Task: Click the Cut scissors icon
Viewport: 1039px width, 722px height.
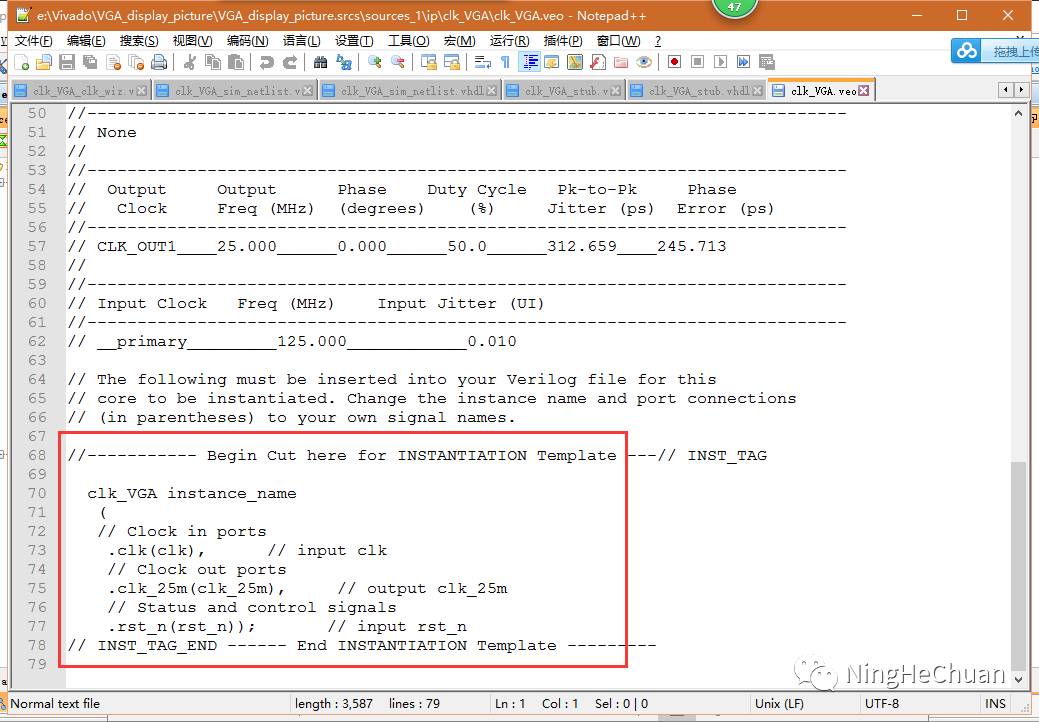Action: pyautogui.click(x=189, y=62)
